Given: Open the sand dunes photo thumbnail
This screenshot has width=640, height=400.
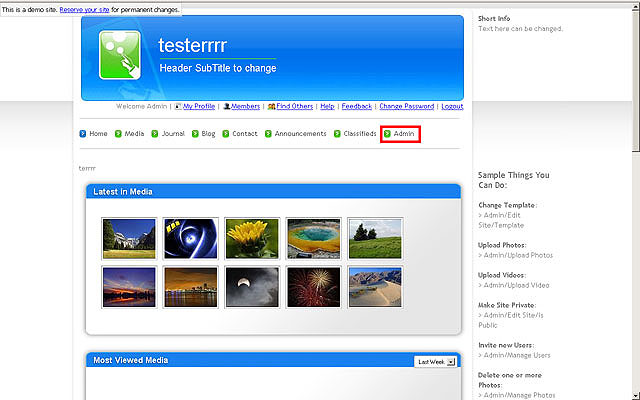Looking at the screenshot, I should 375,286.
